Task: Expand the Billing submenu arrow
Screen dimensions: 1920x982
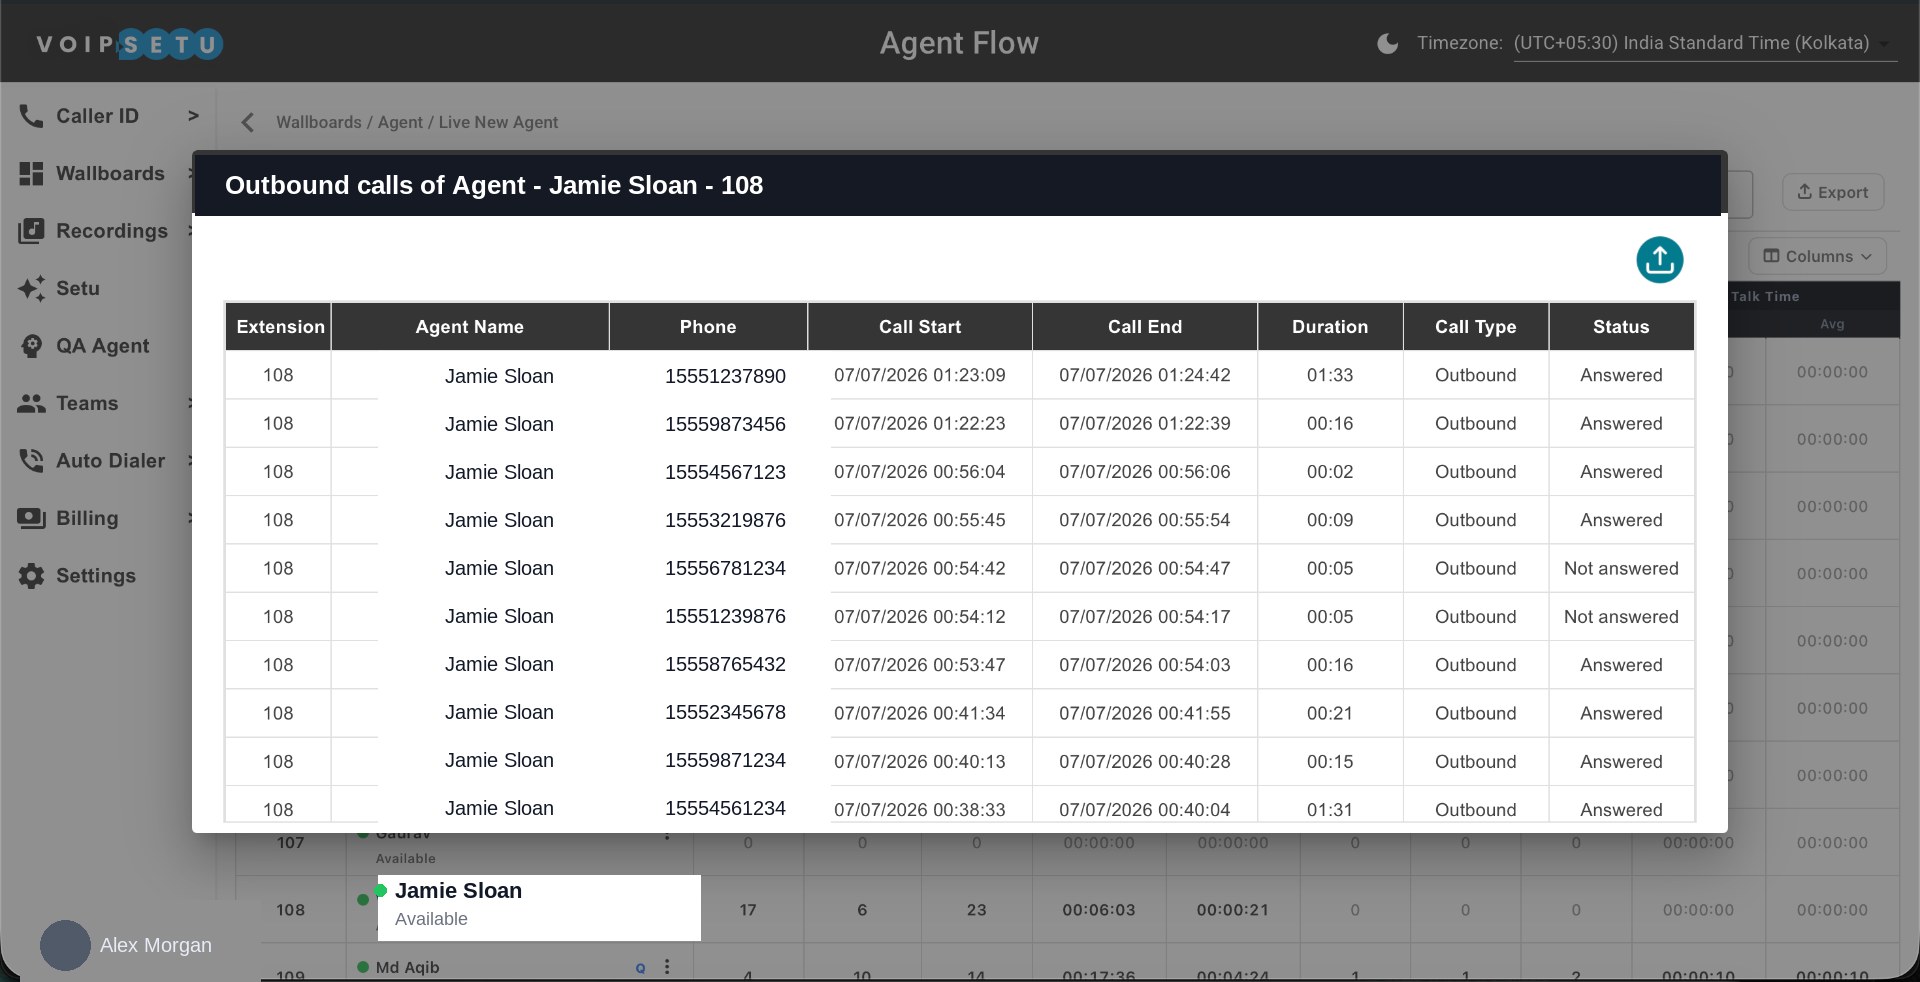Action: (x=190, y=518)
